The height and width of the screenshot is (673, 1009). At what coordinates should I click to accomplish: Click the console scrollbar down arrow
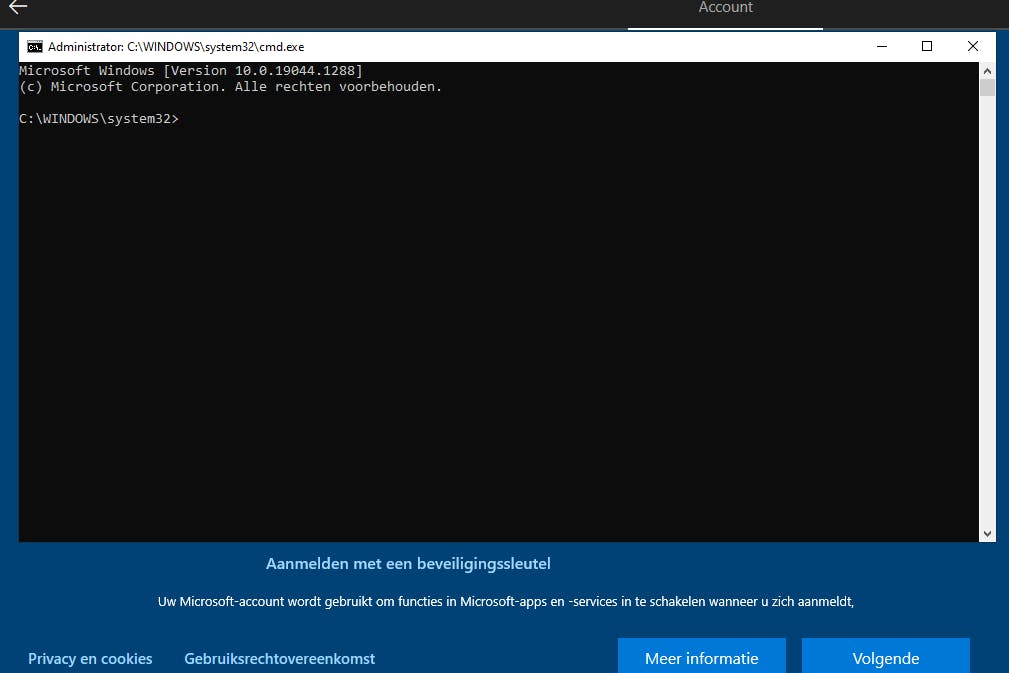coord(987,533)
